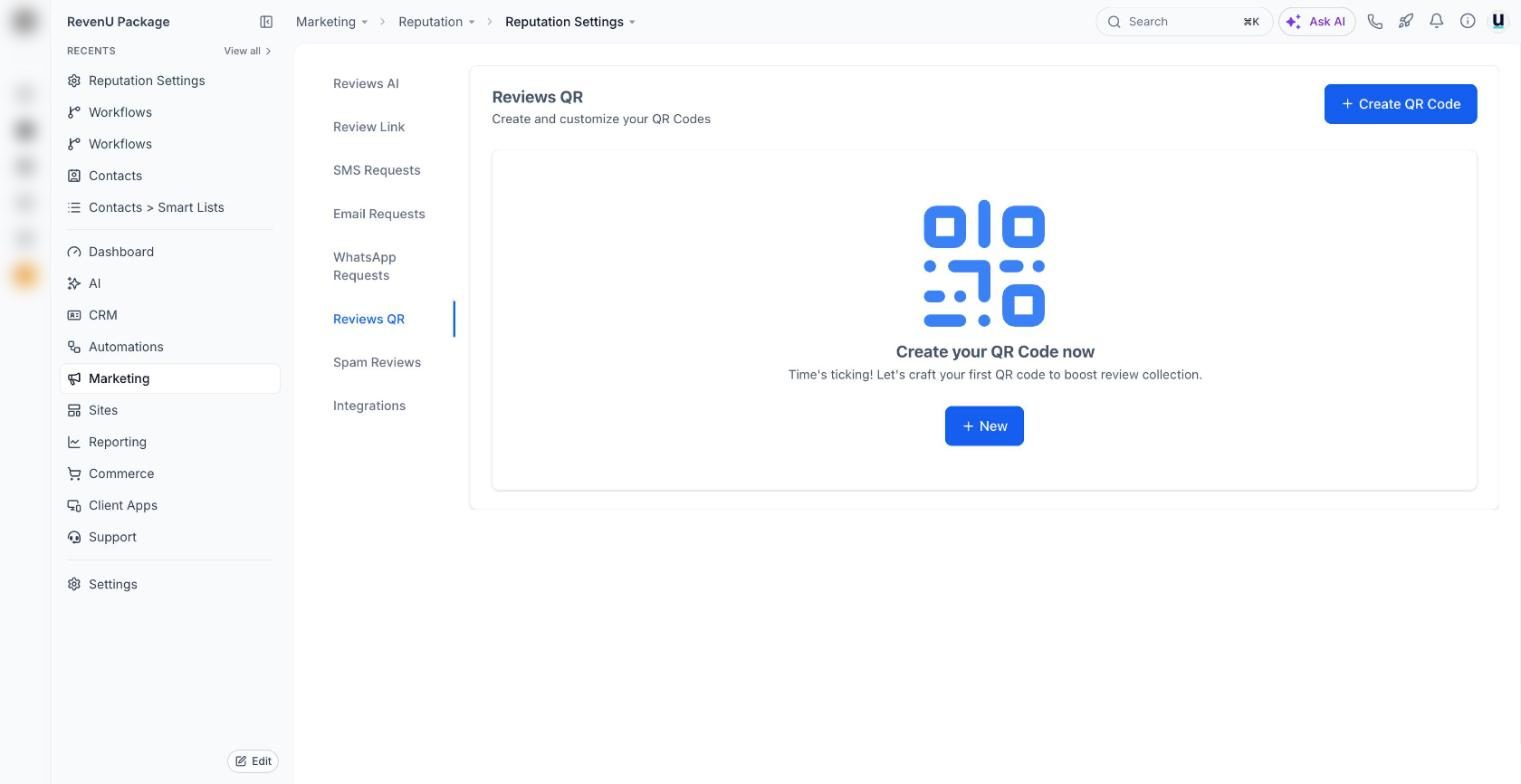
Task: Open the first Workflows recent item
Action: [120, 112]
